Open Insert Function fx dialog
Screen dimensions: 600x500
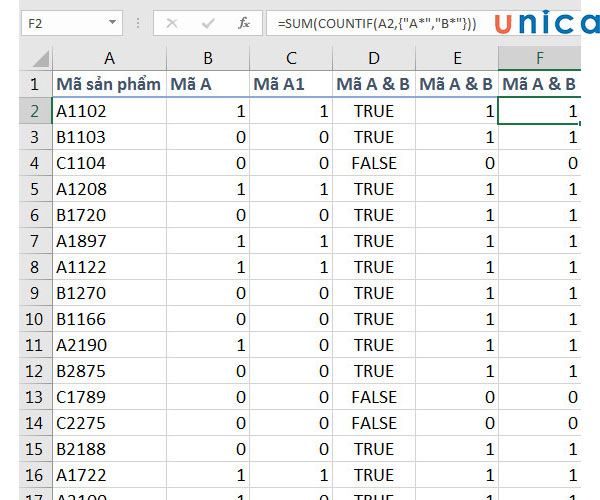tap(244, 22)
